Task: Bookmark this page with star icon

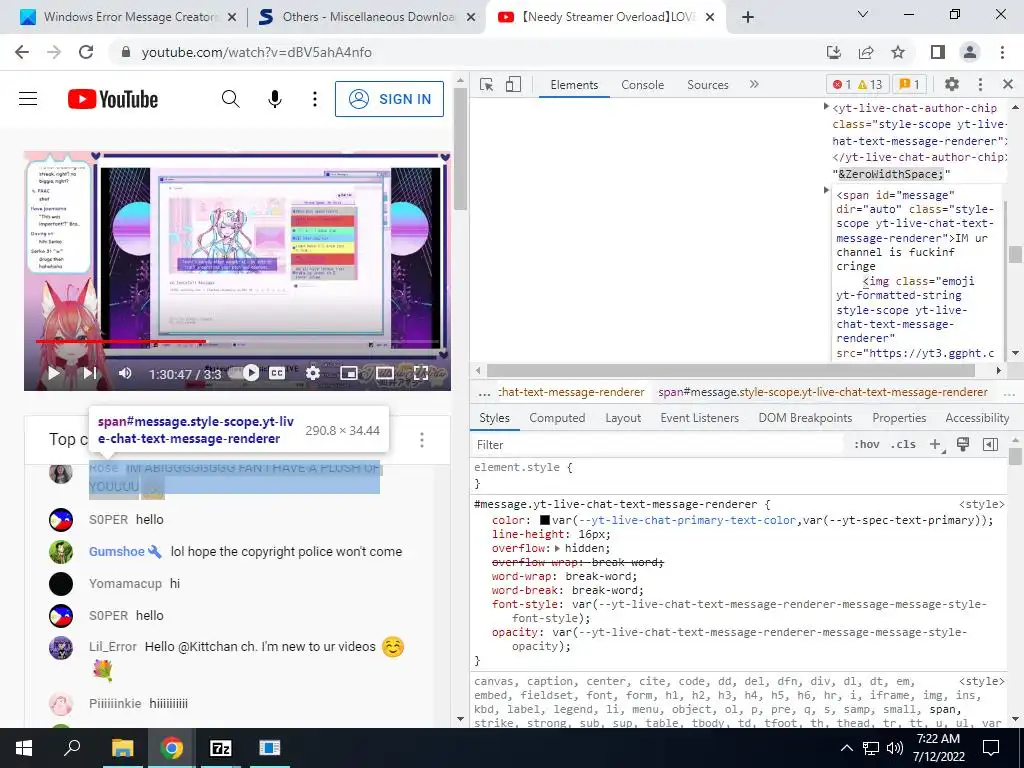Action: [898, 52]
